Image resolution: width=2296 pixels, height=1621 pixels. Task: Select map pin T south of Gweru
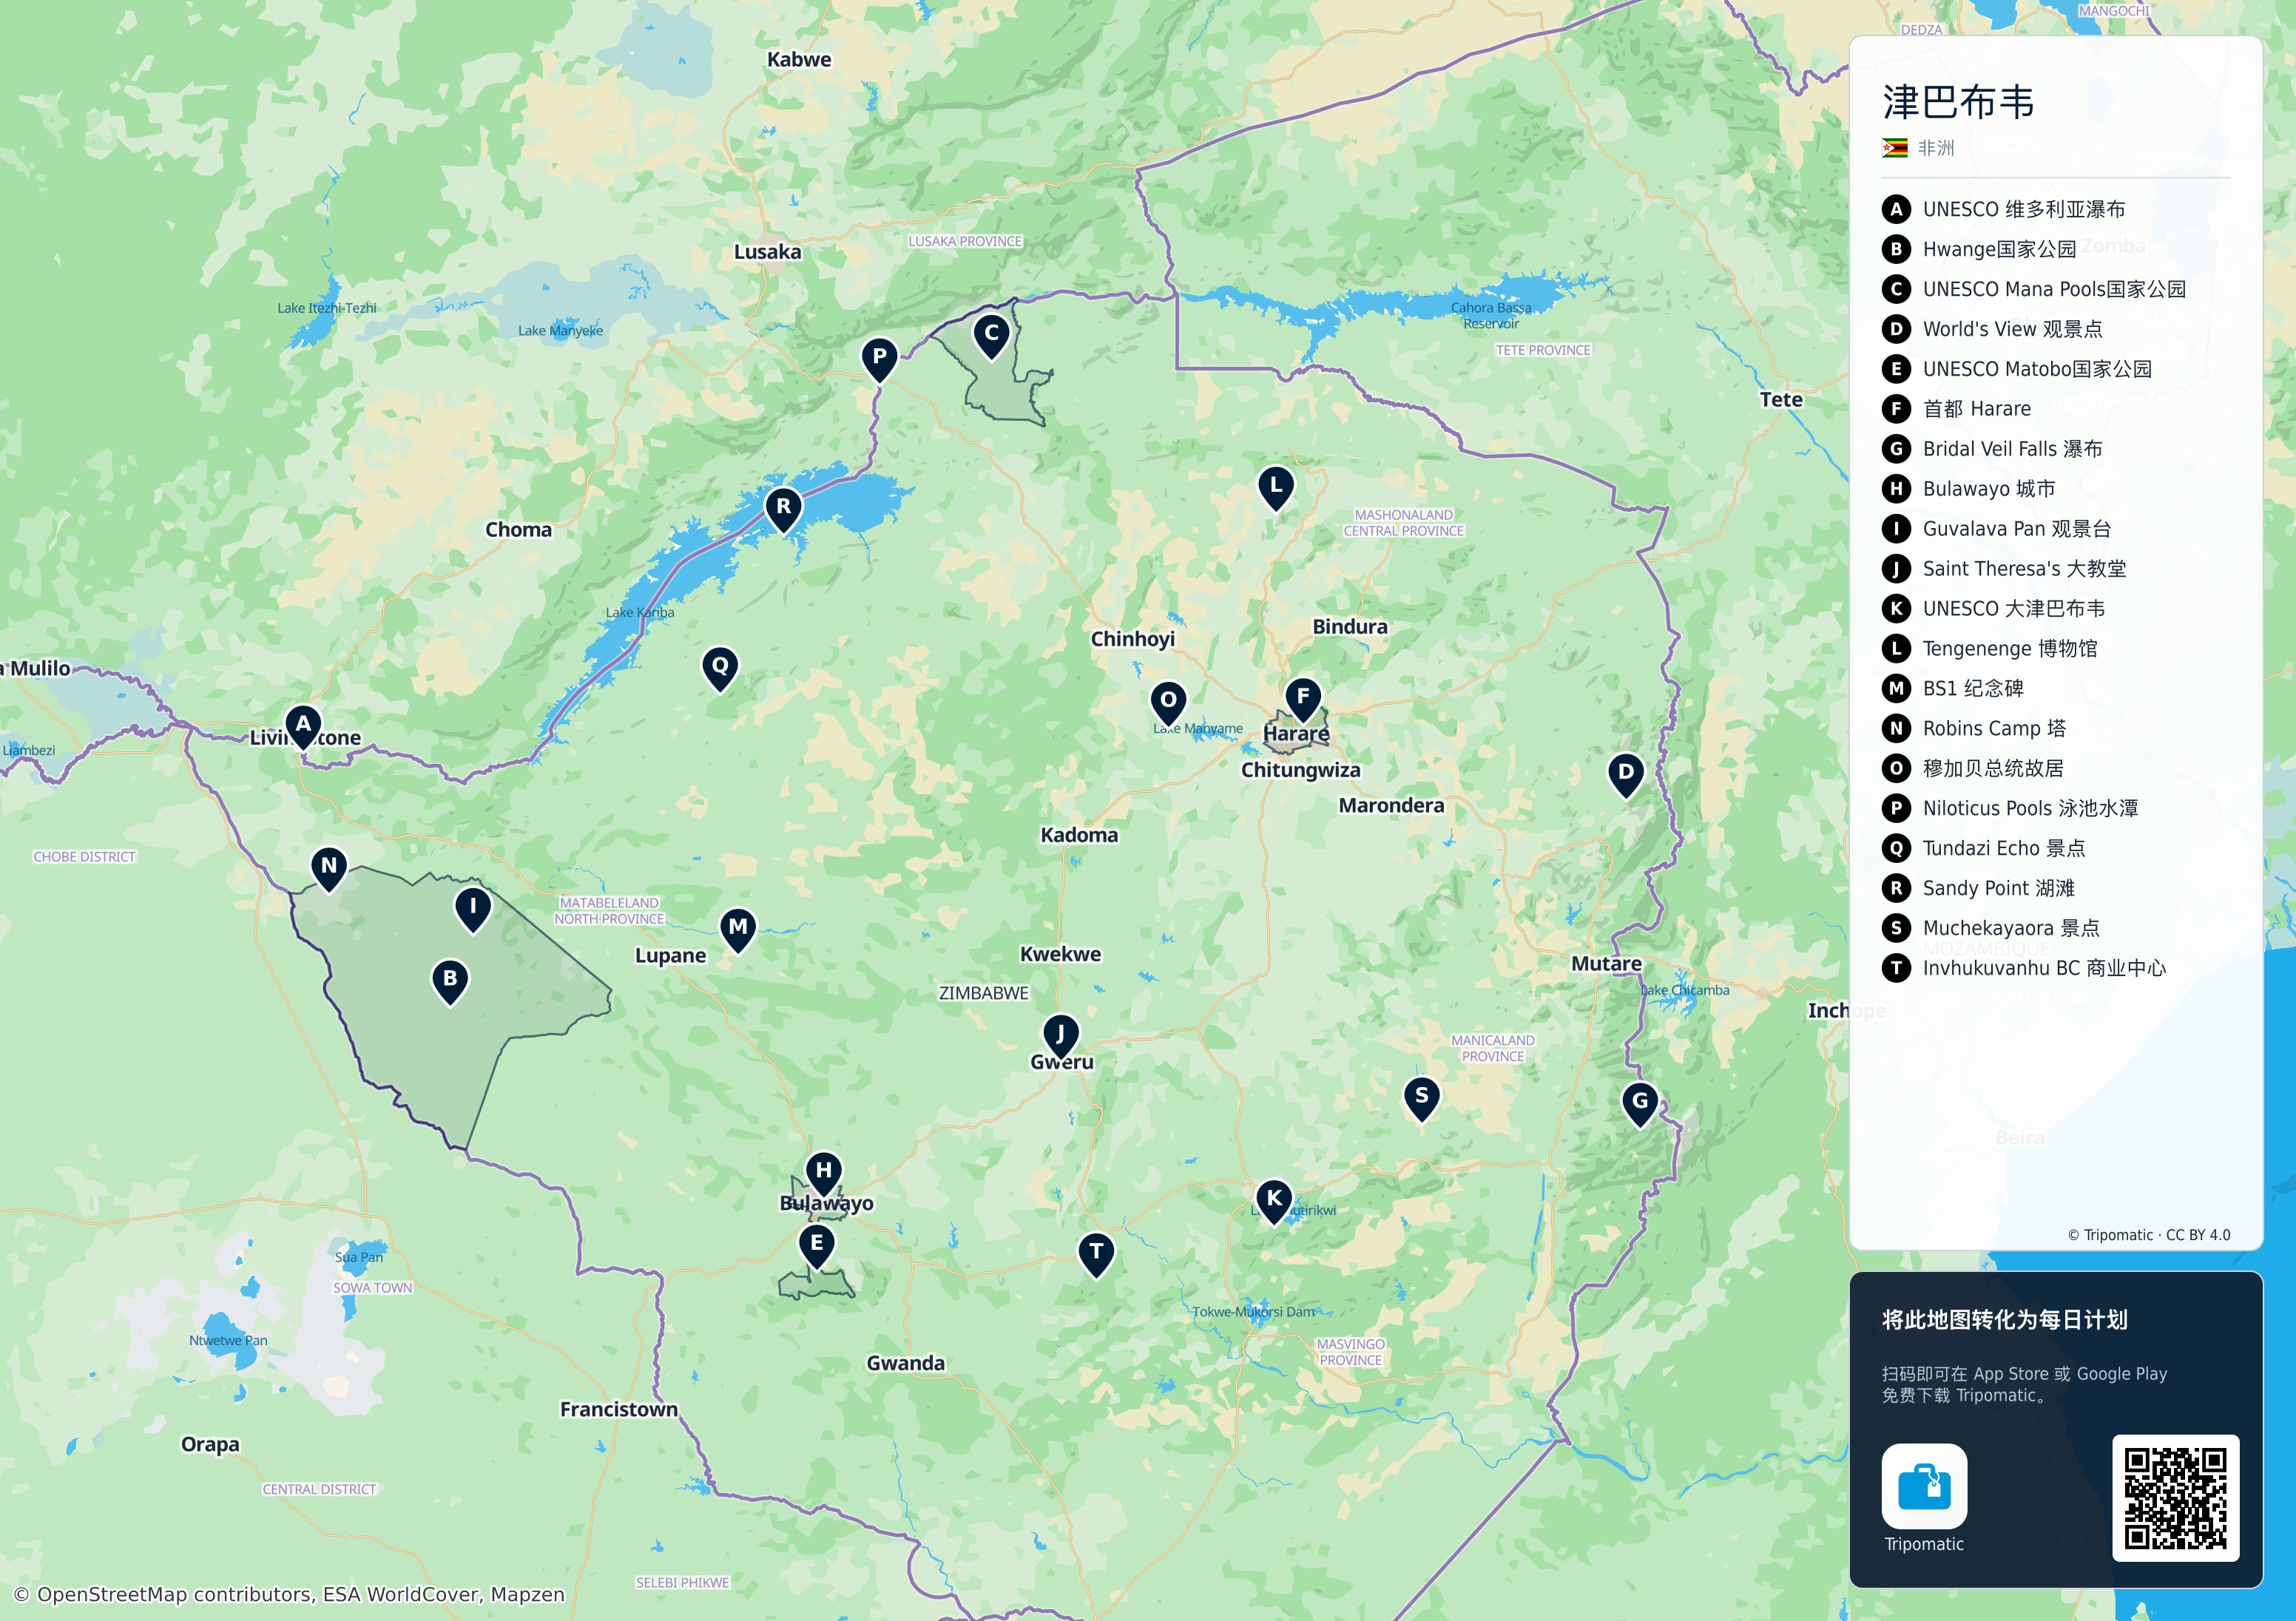[1096, 1254]
